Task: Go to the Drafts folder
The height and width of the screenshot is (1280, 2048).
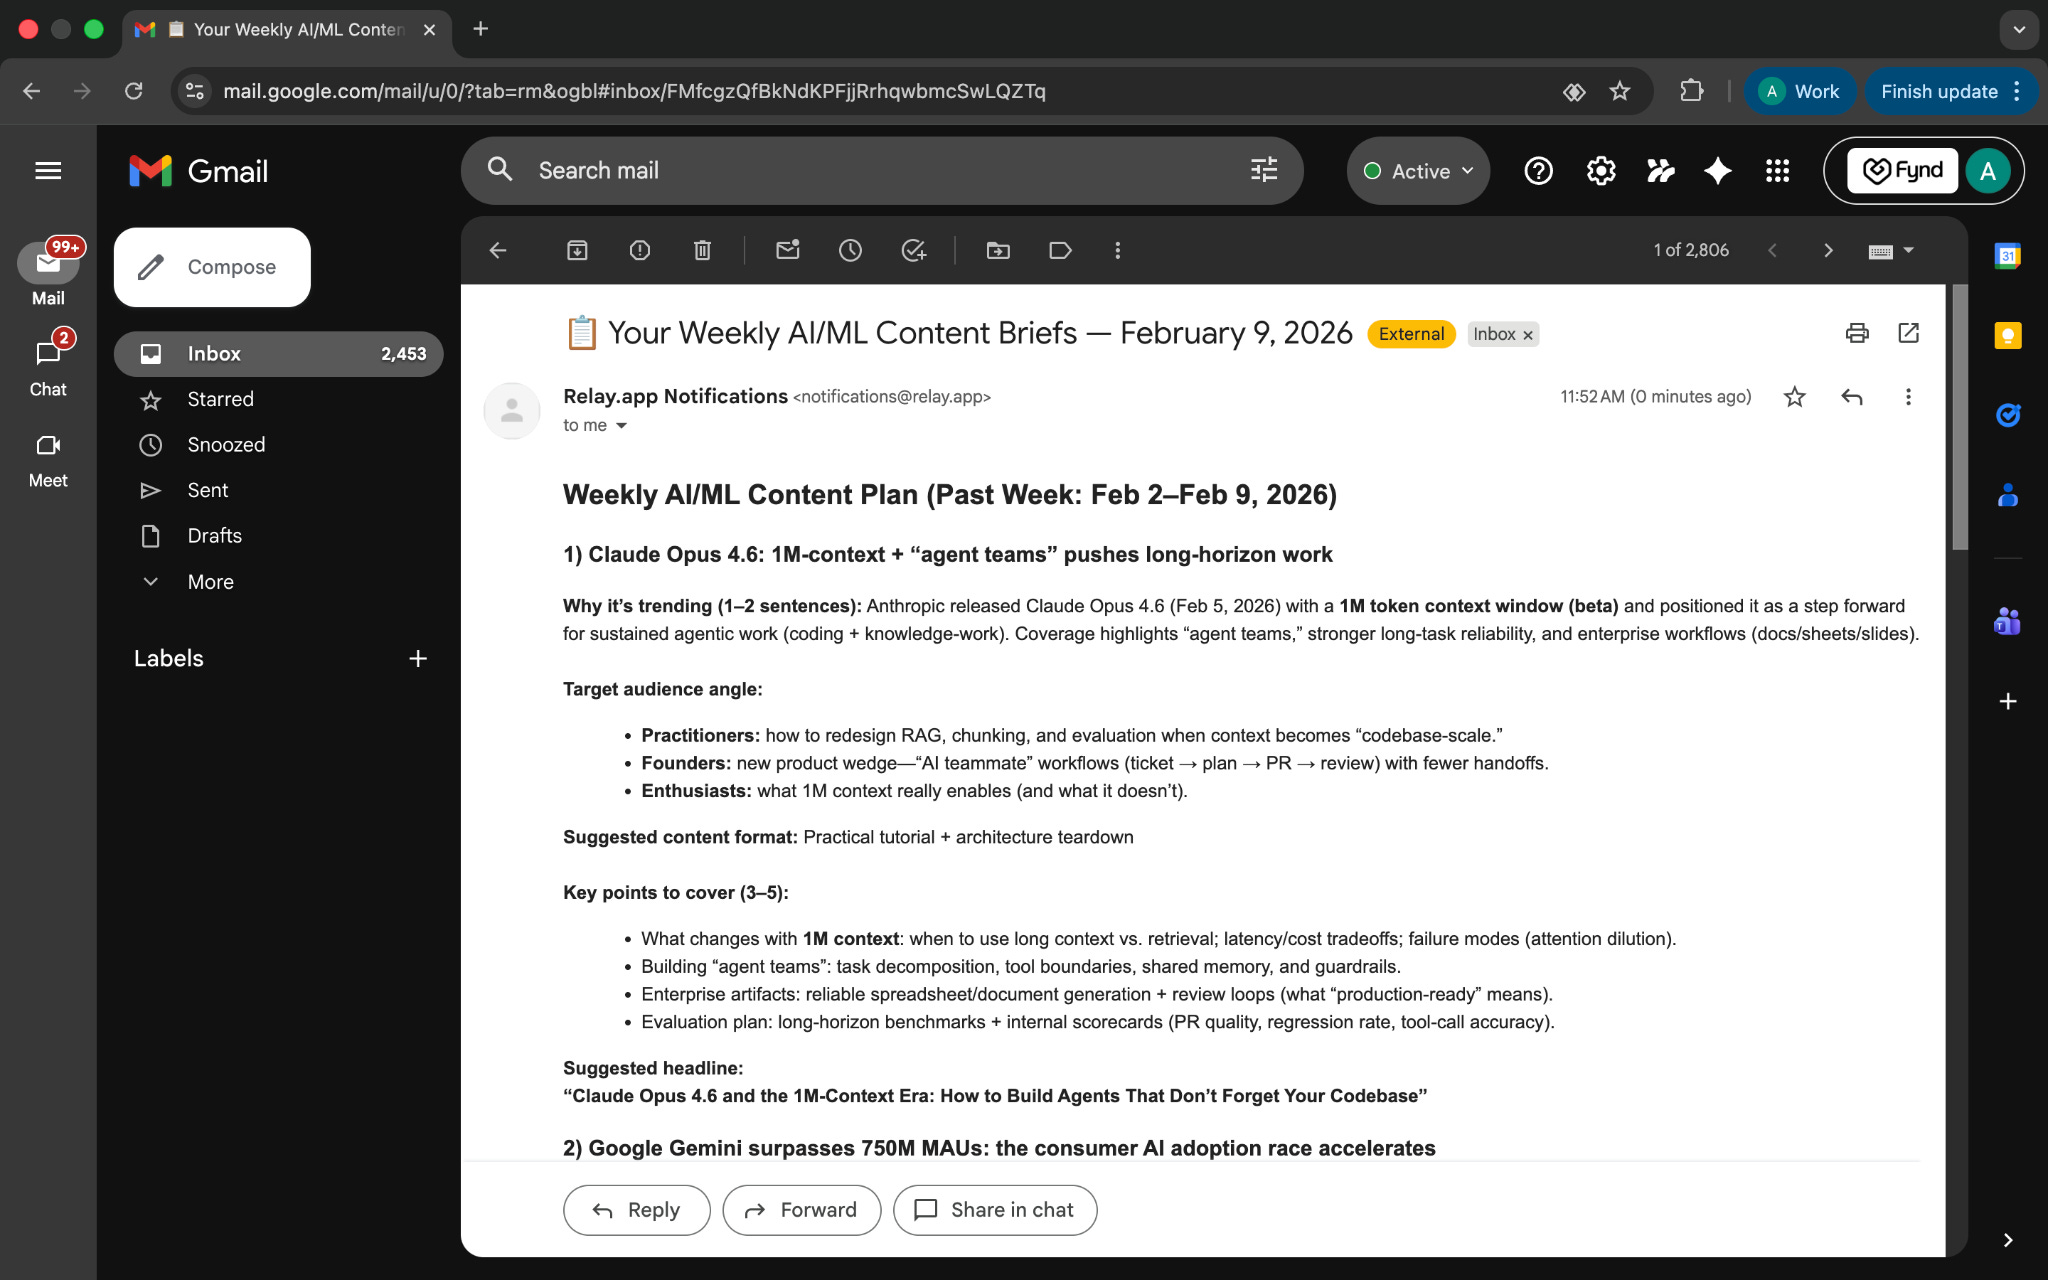Action: tap(214, 536)
